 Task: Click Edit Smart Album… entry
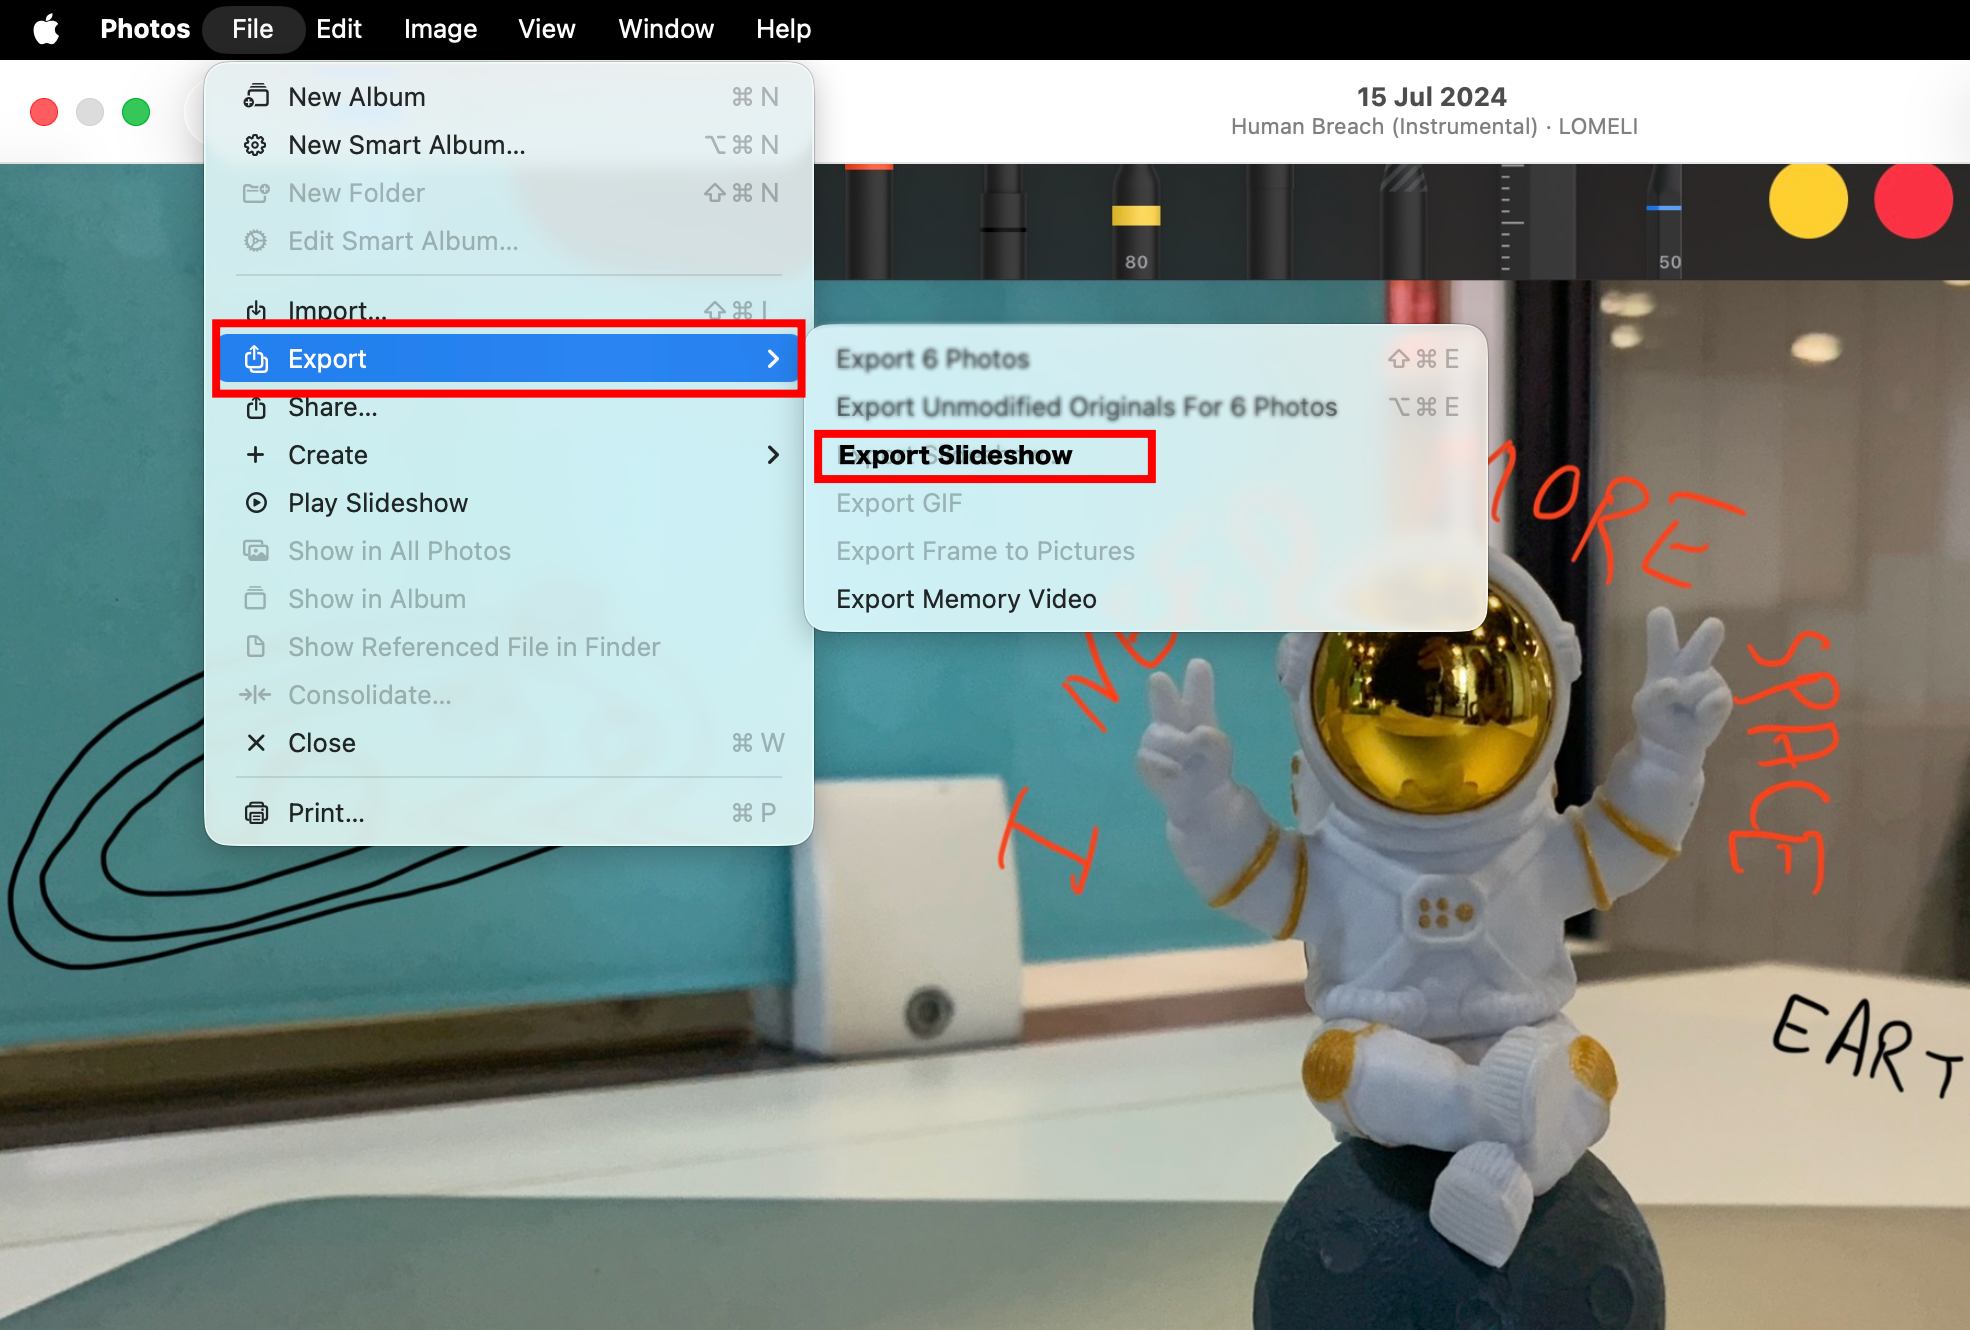pyautogui.click(x=509, y=241)
